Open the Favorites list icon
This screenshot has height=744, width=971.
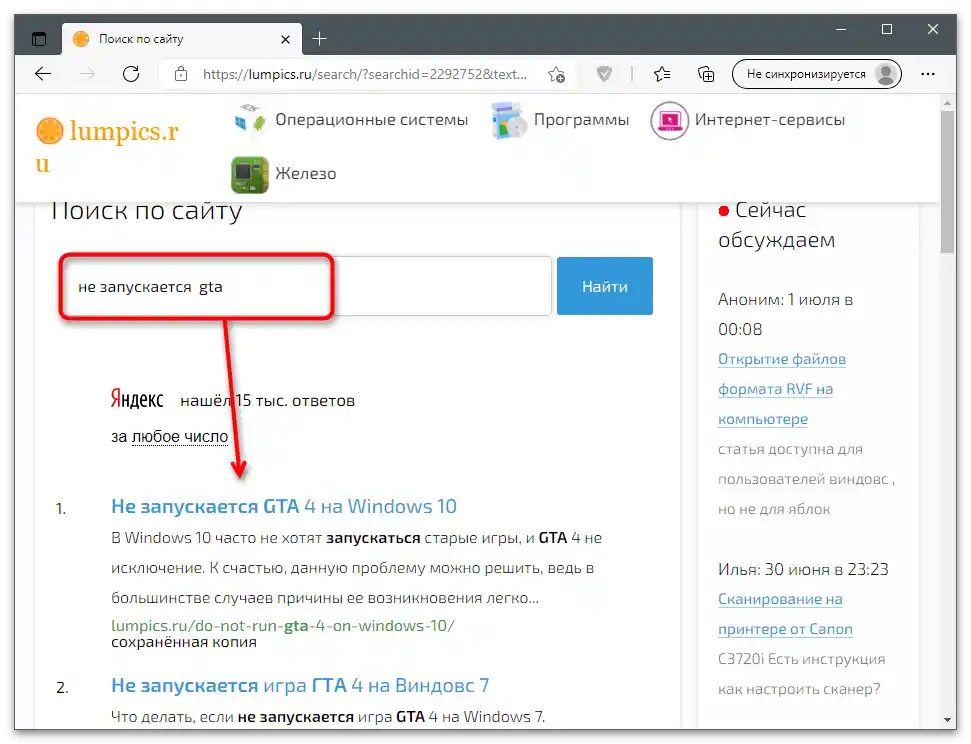tap(662, 74)
